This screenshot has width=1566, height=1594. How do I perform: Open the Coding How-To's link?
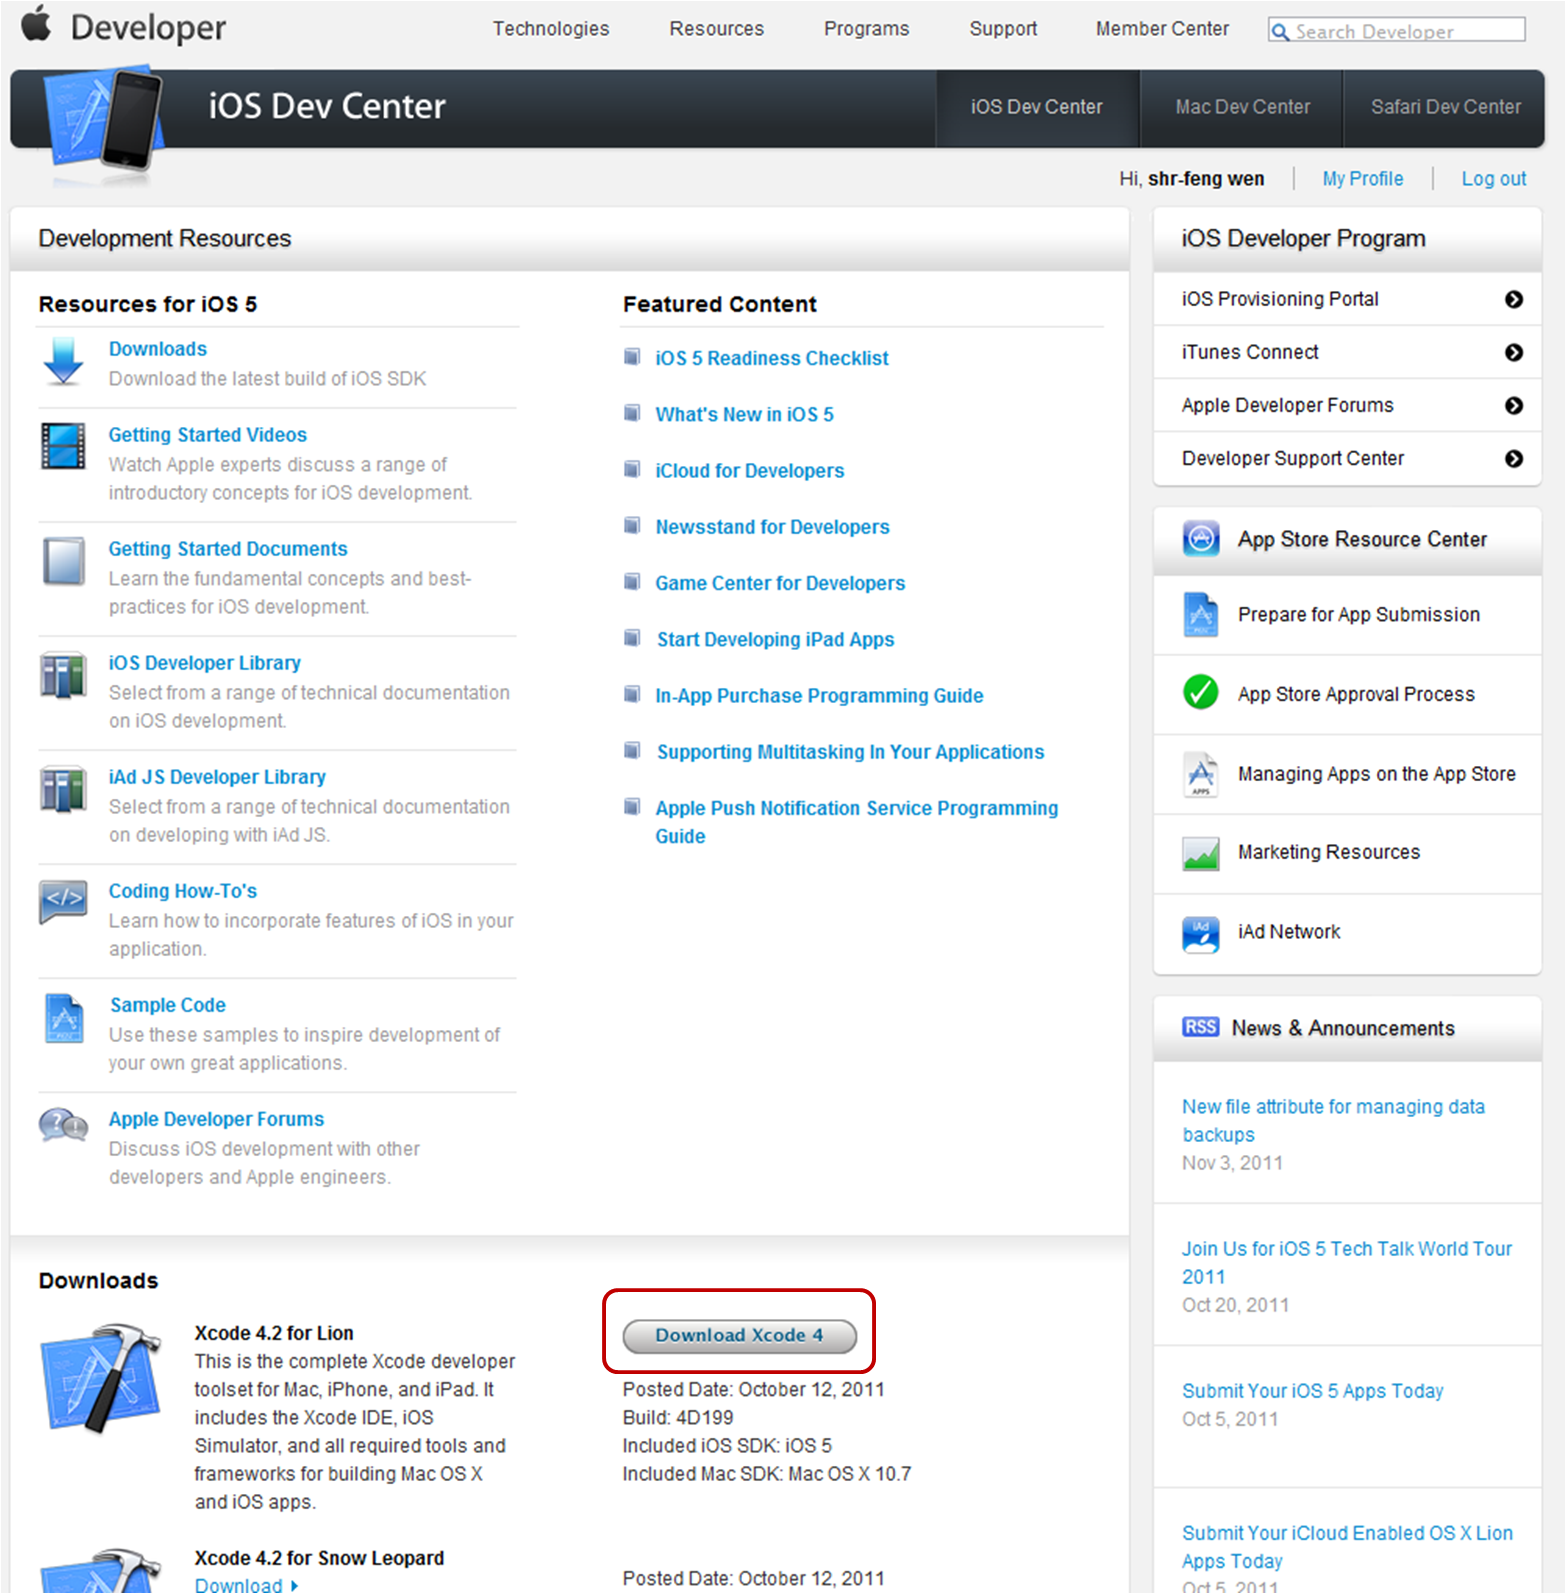click(x=183, y=891)
